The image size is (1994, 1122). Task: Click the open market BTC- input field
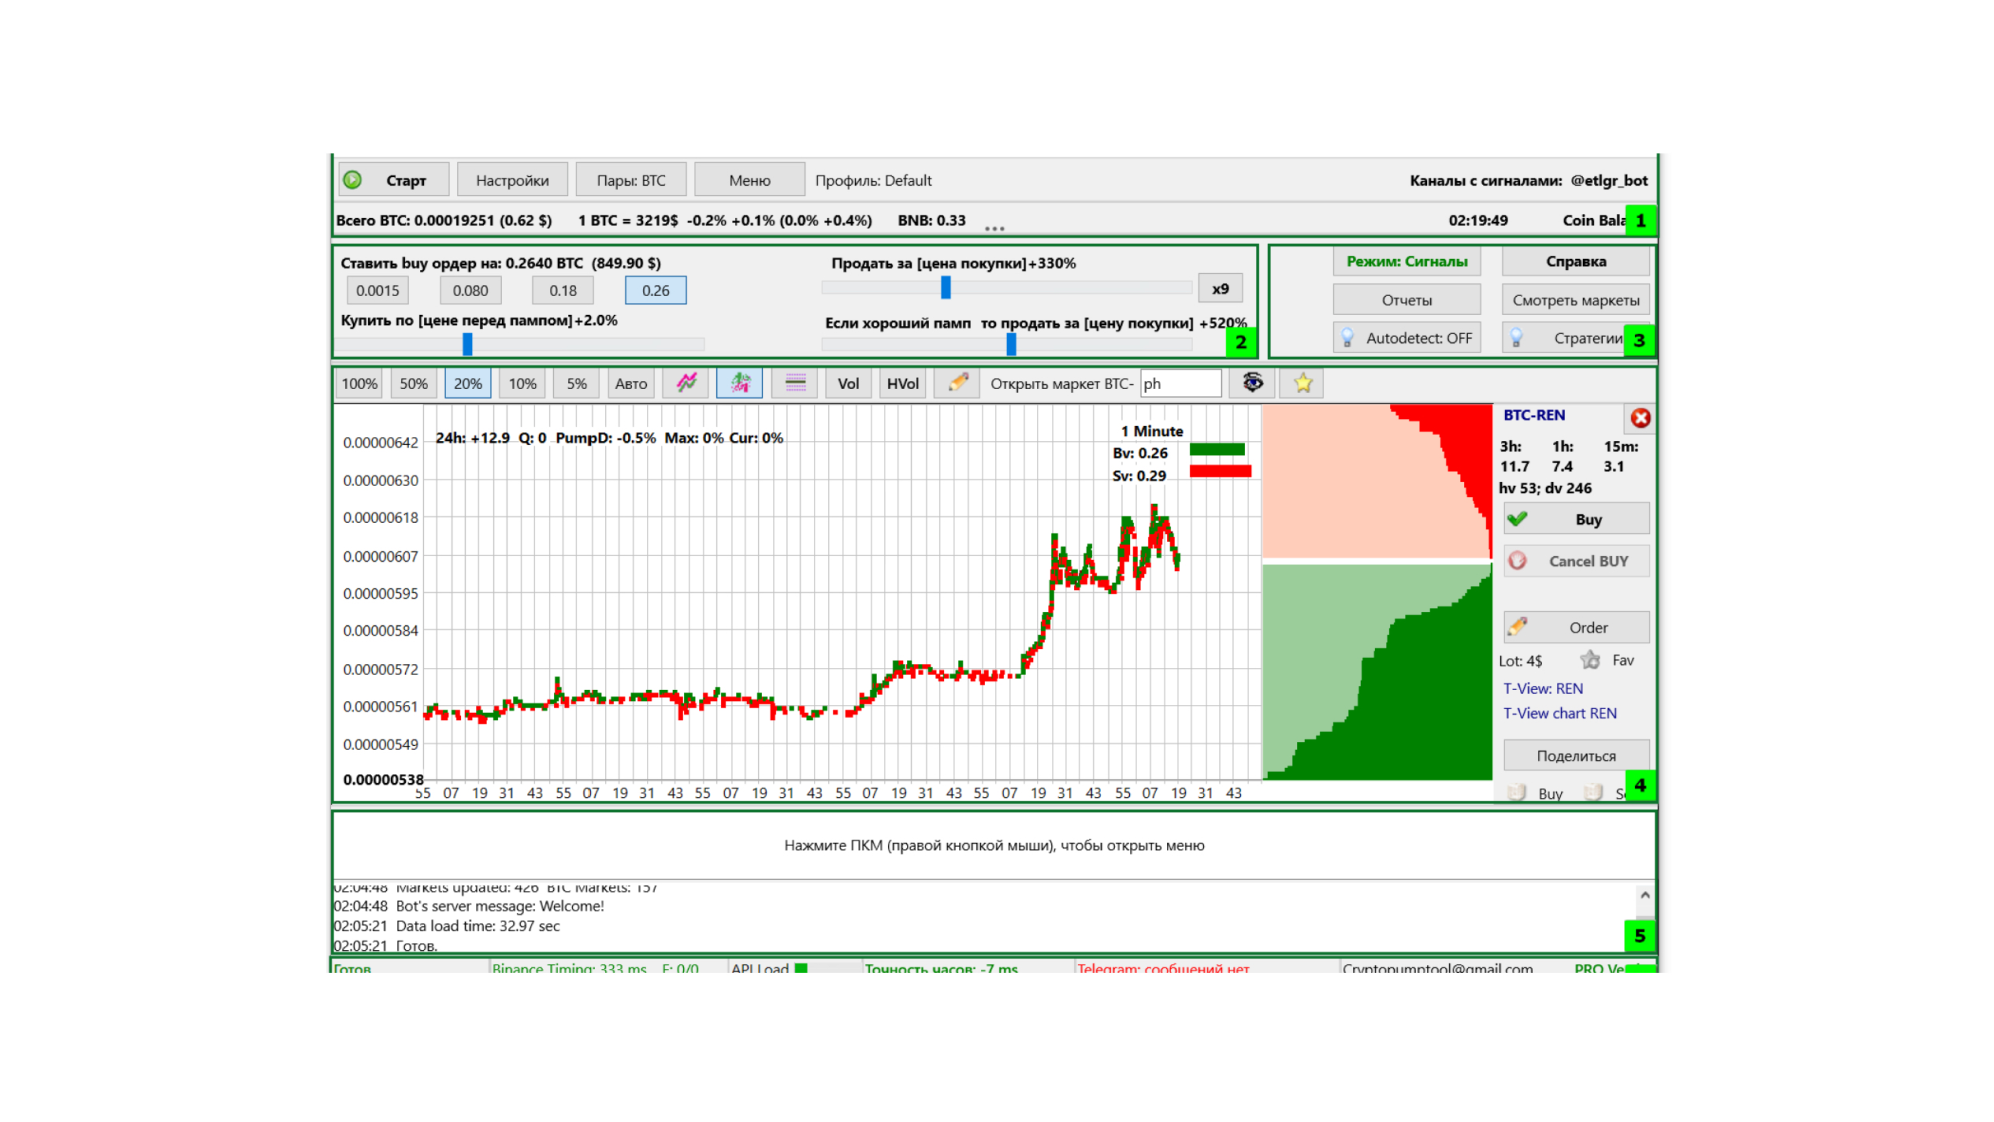[x=1180, y=383]
